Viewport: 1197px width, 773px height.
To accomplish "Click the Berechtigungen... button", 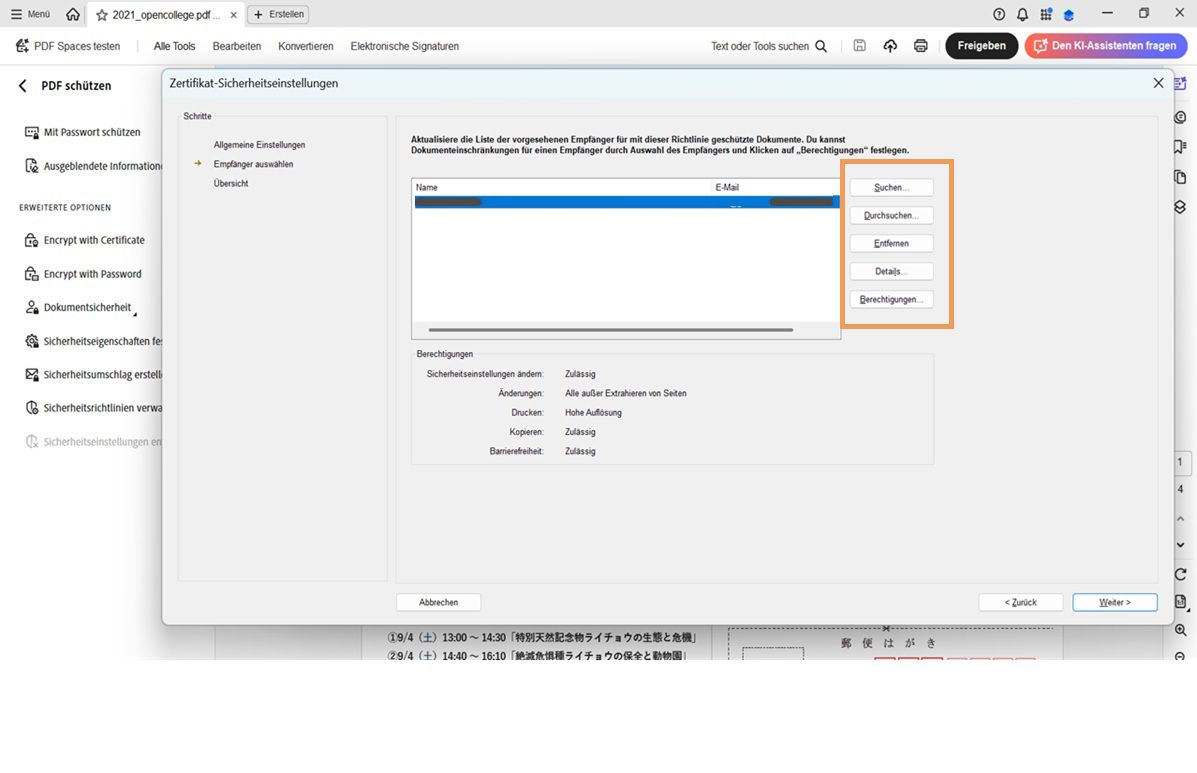I will 891,300.
